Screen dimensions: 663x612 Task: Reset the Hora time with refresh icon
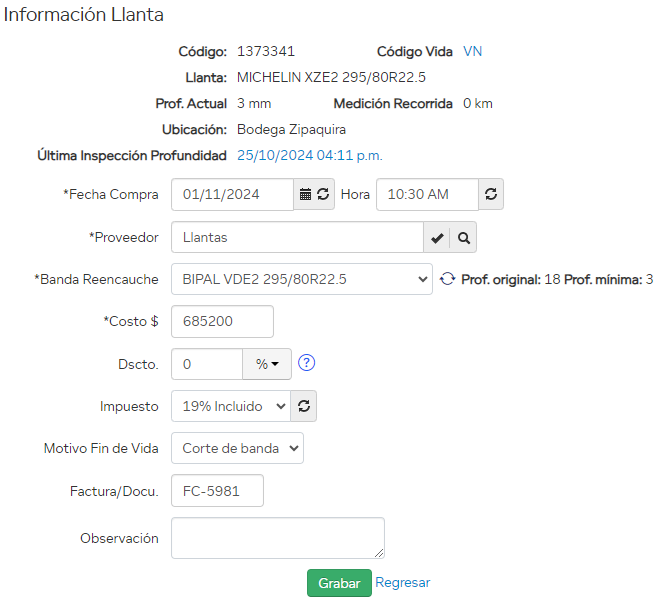491,195
